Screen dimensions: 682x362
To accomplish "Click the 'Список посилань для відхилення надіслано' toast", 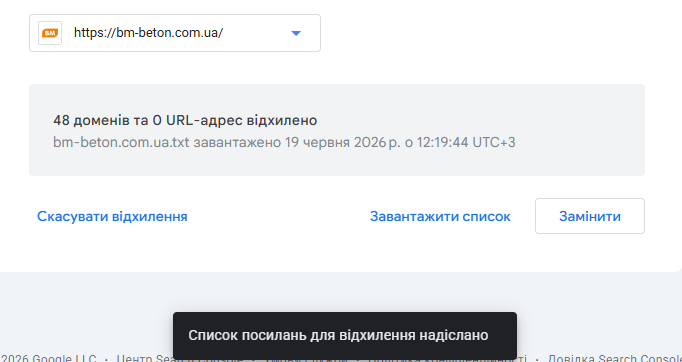I will pos(345,335).
